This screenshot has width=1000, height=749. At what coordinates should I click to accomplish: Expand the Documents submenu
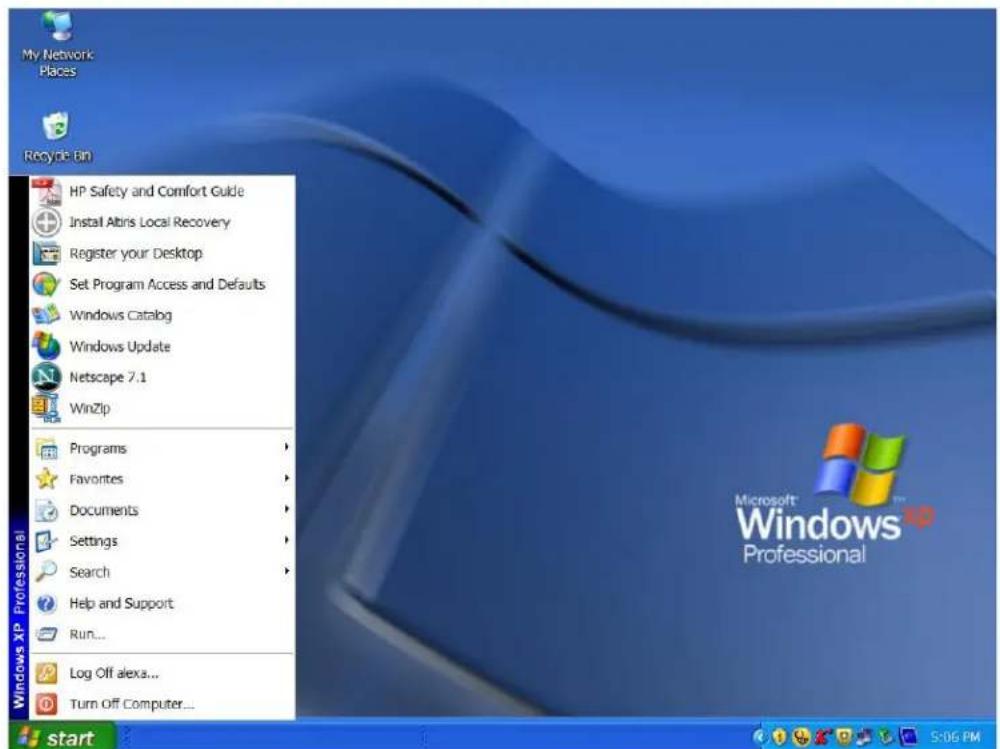point(162,510)
